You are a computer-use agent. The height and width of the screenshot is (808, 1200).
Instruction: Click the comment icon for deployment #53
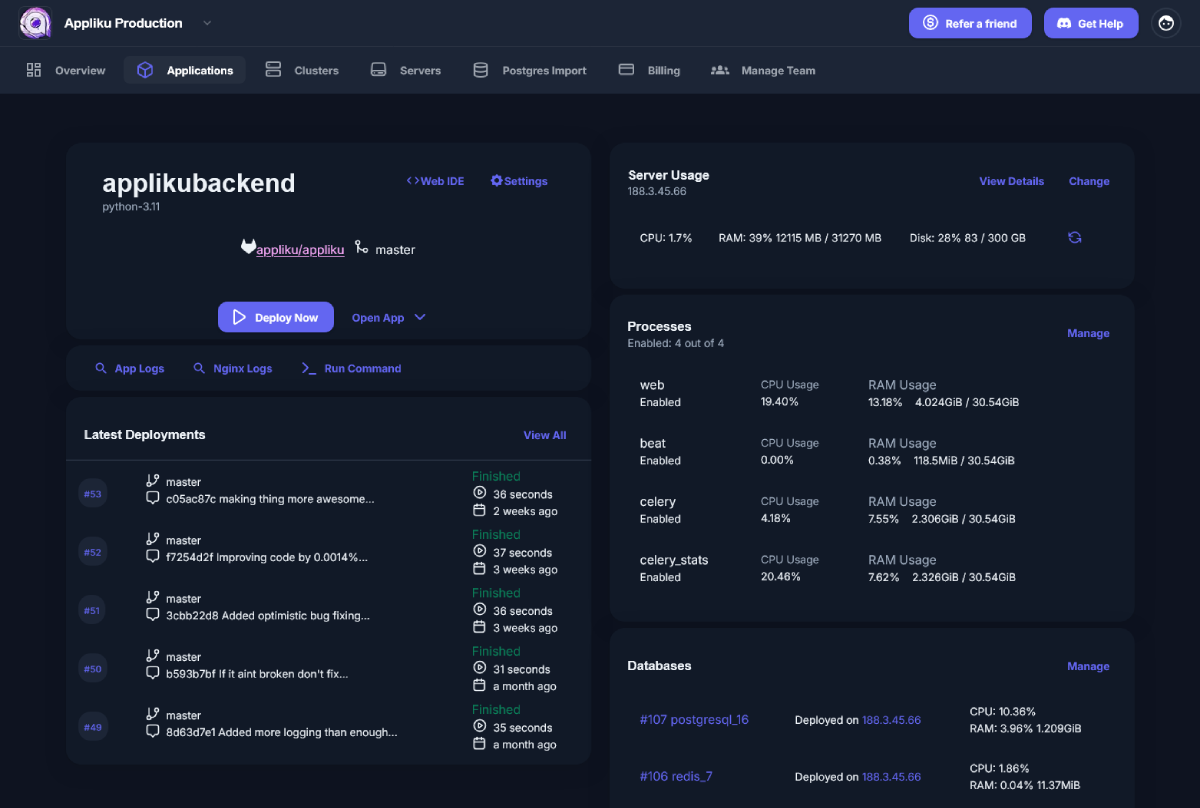click(153, 498)
